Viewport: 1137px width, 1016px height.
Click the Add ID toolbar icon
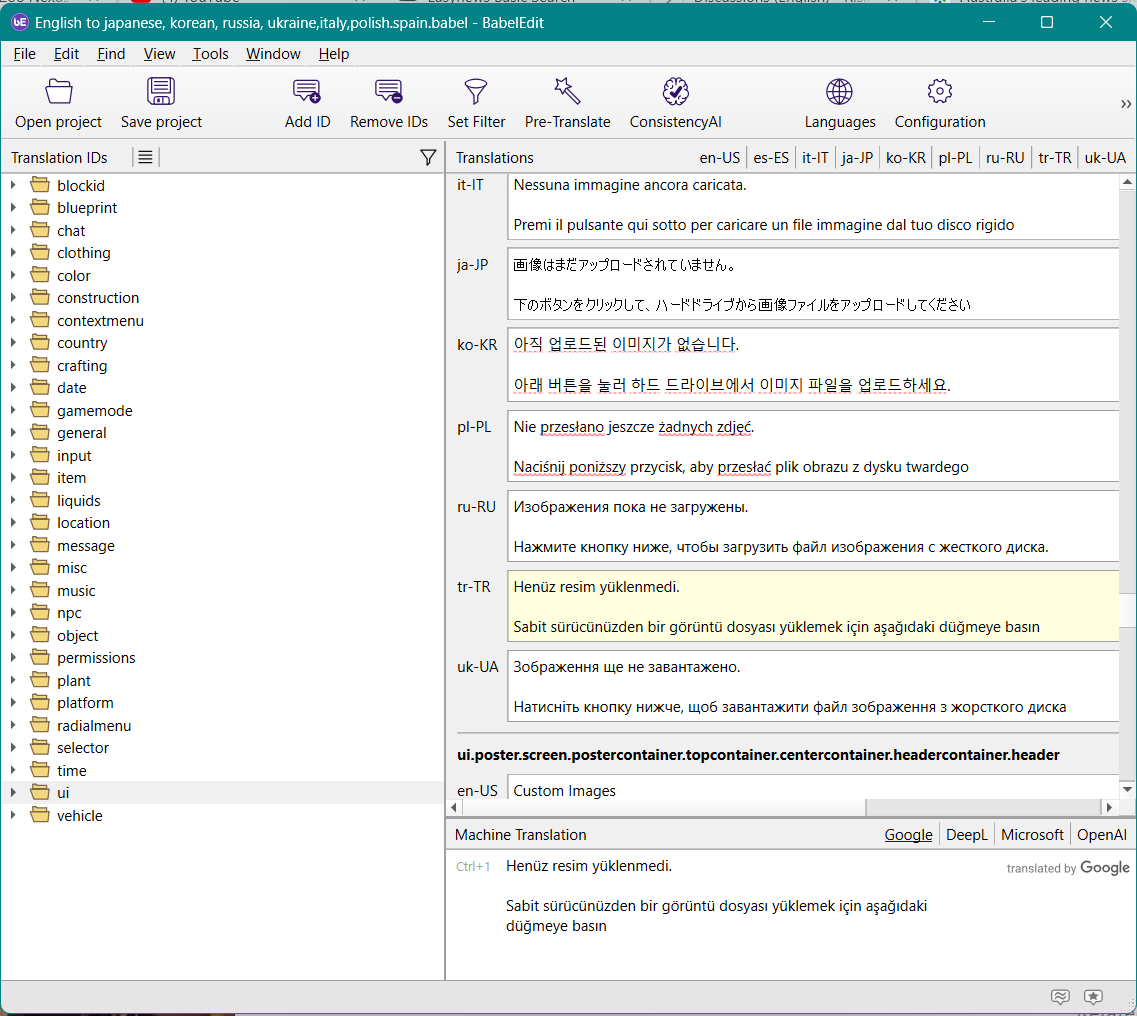(307, 92)
